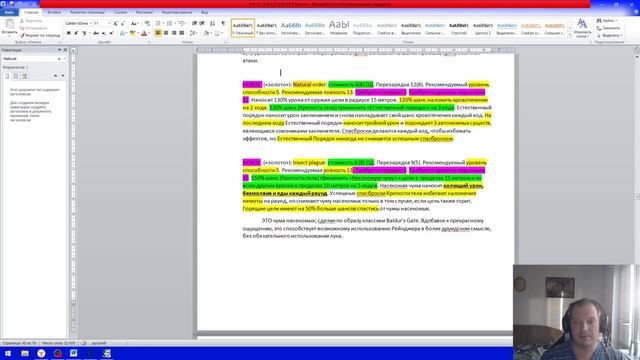This screenshot has width=640, height=360.
Task: Open the font size dropdown
Action: 109,24
